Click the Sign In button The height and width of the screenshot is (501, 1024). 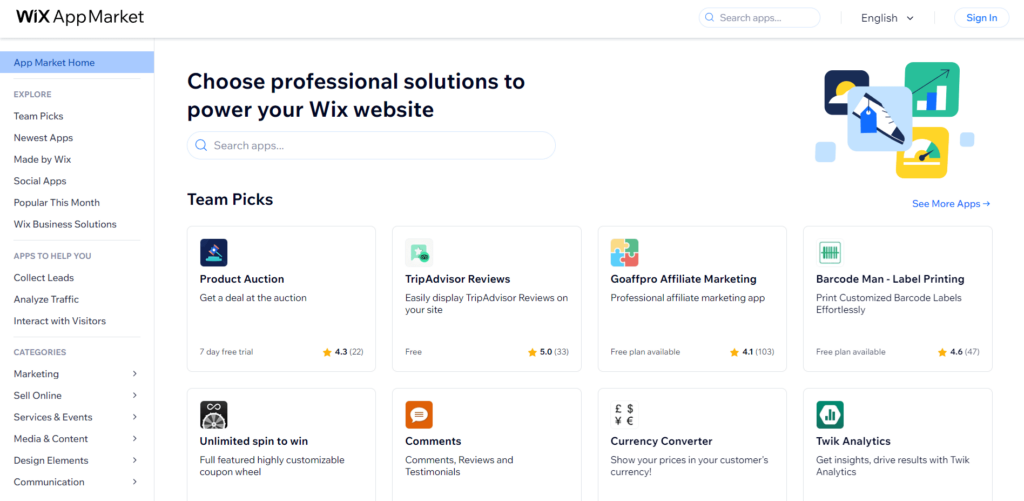(x=982, y=18)
